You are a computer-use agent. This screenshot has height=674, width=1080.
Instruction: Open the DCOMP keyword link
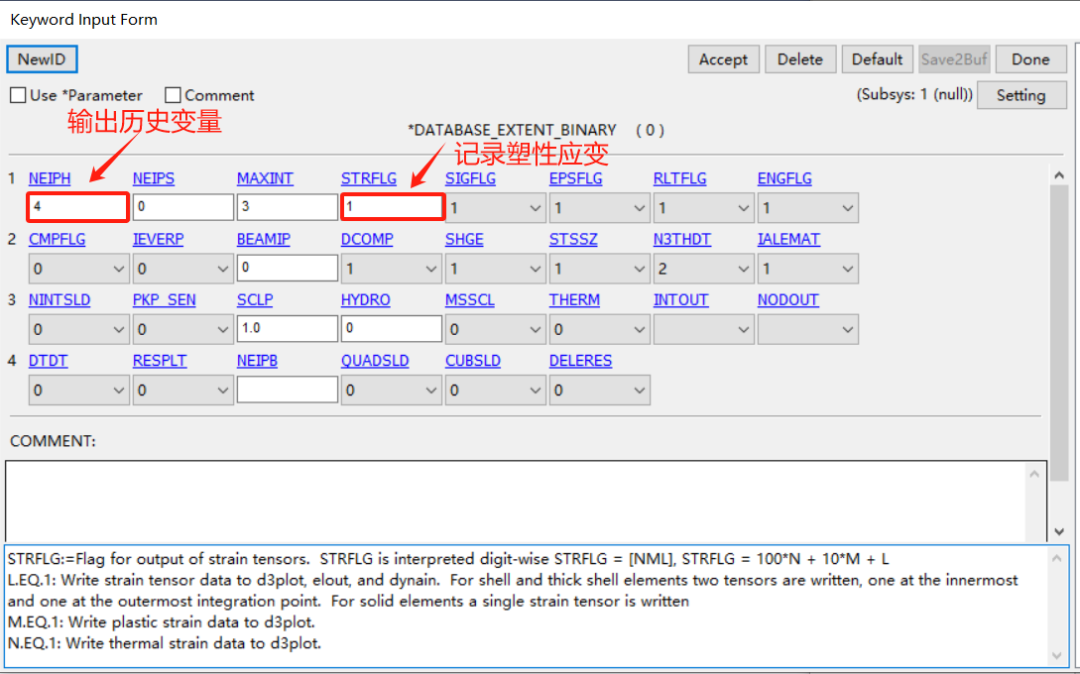coord(367,239)
